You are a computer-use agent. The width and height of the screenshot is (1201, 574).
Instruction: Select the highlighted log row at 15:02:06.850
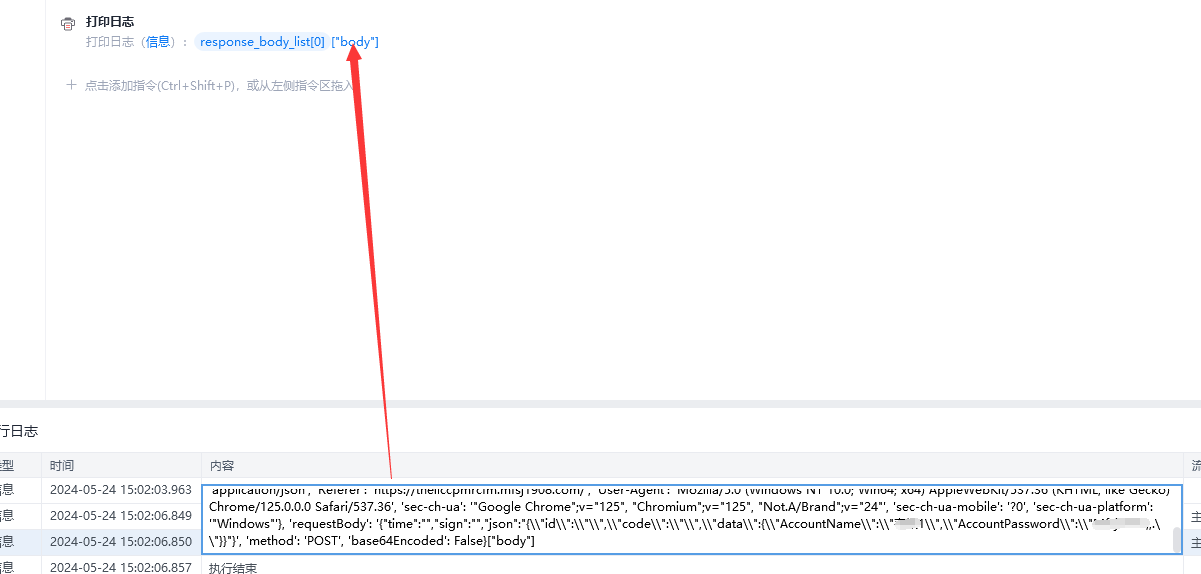coord(100,542)
